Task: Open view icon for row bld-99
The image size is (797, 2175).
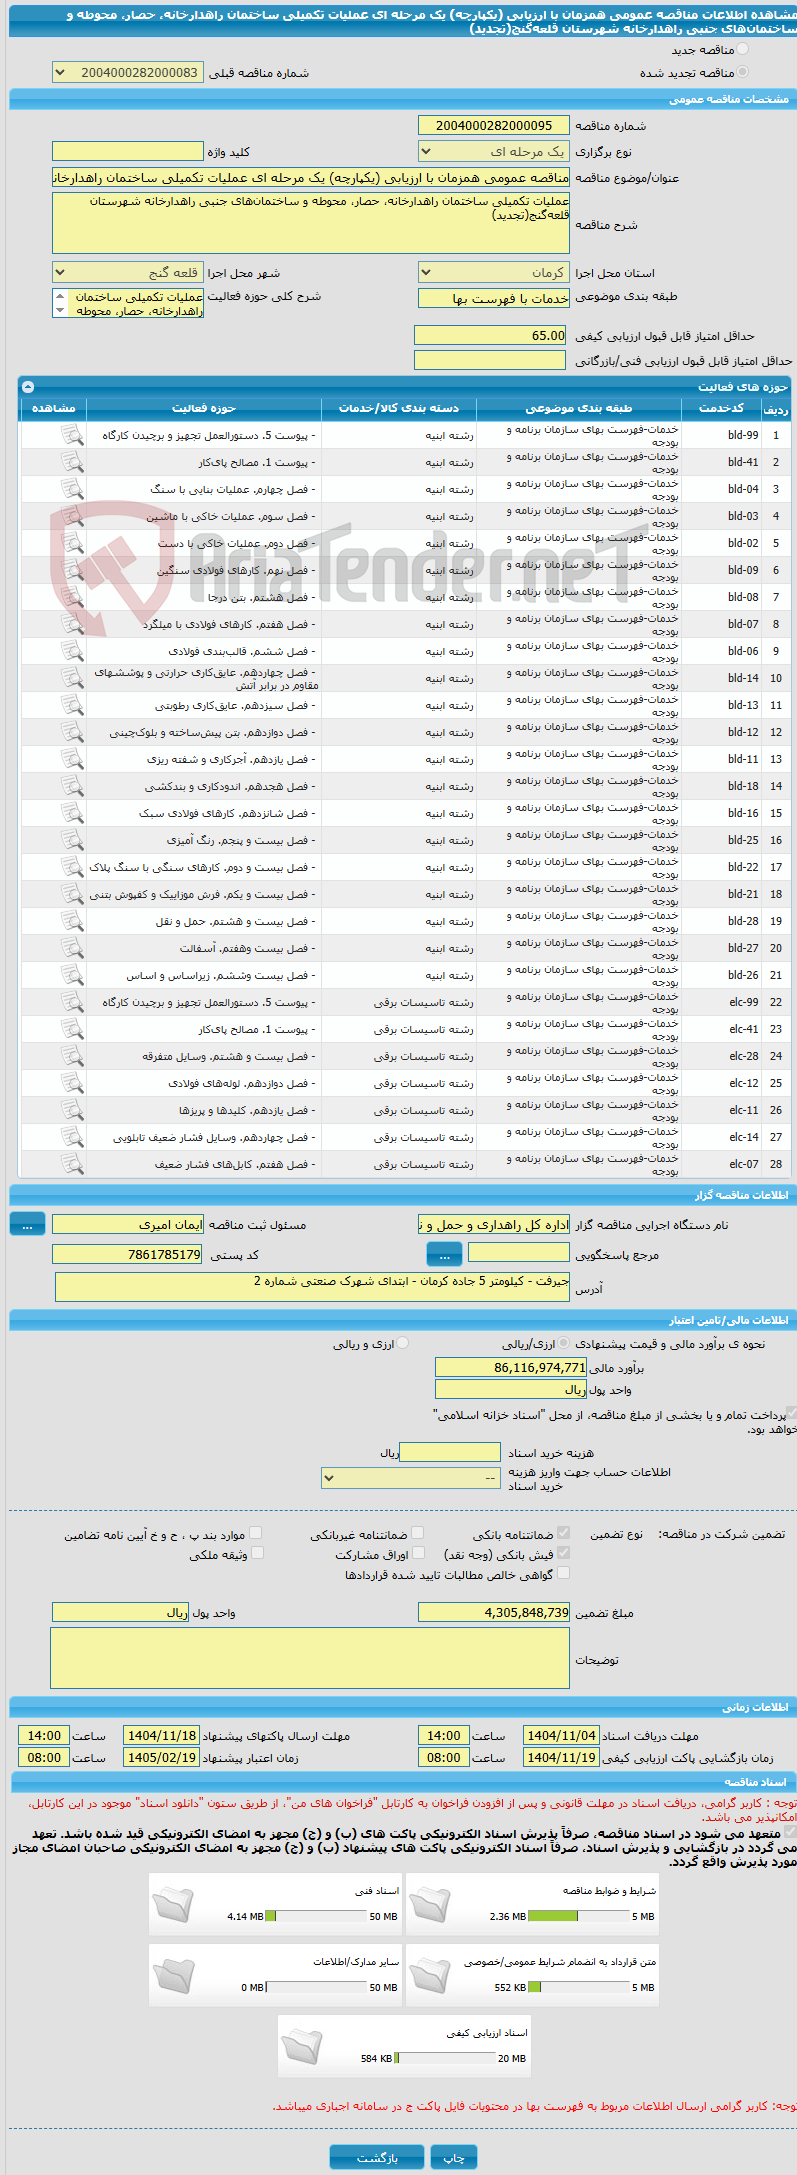Action: 72,435
